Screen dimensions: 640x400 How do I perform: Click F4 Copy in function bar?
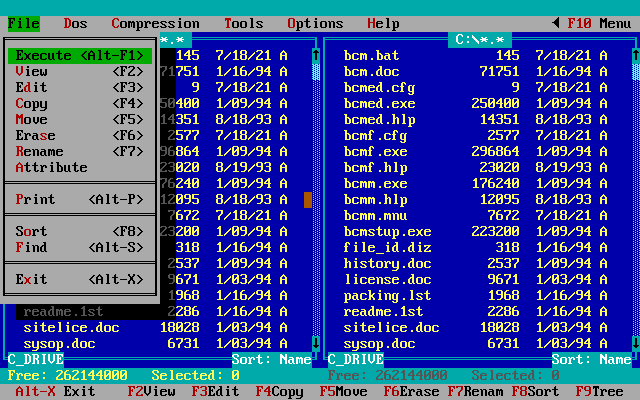click(279, 391)
